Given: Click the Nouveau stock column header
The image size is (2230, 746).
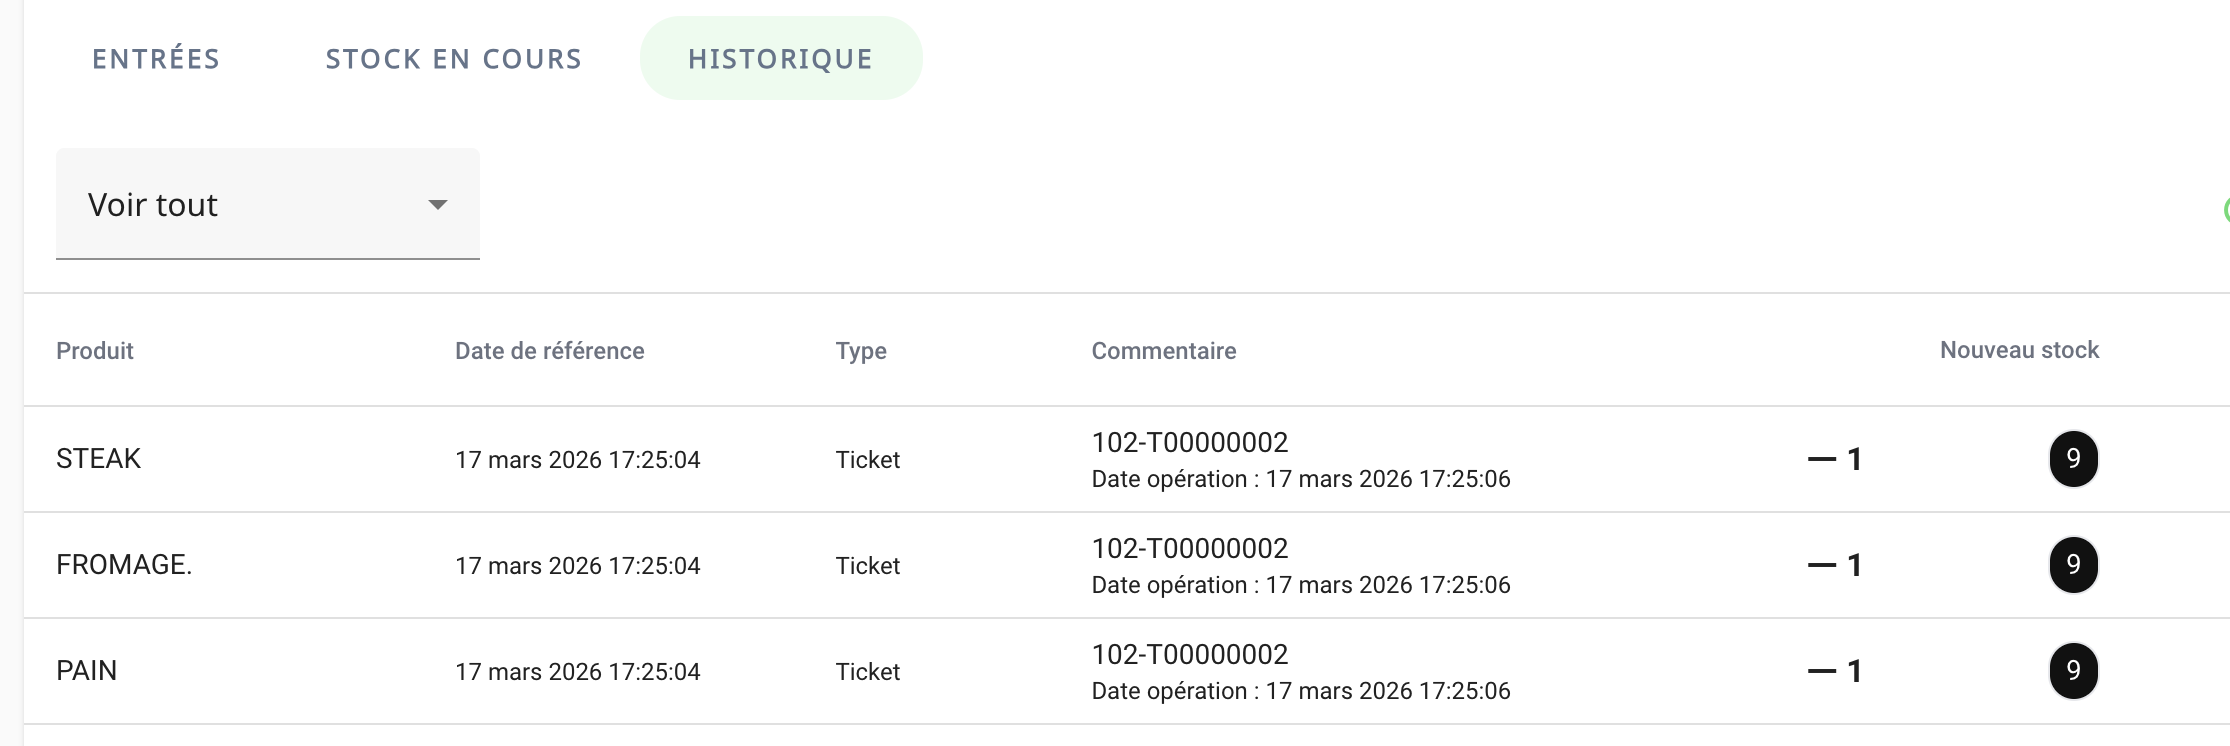Looking at the screenshot, I should point(2019,350).
